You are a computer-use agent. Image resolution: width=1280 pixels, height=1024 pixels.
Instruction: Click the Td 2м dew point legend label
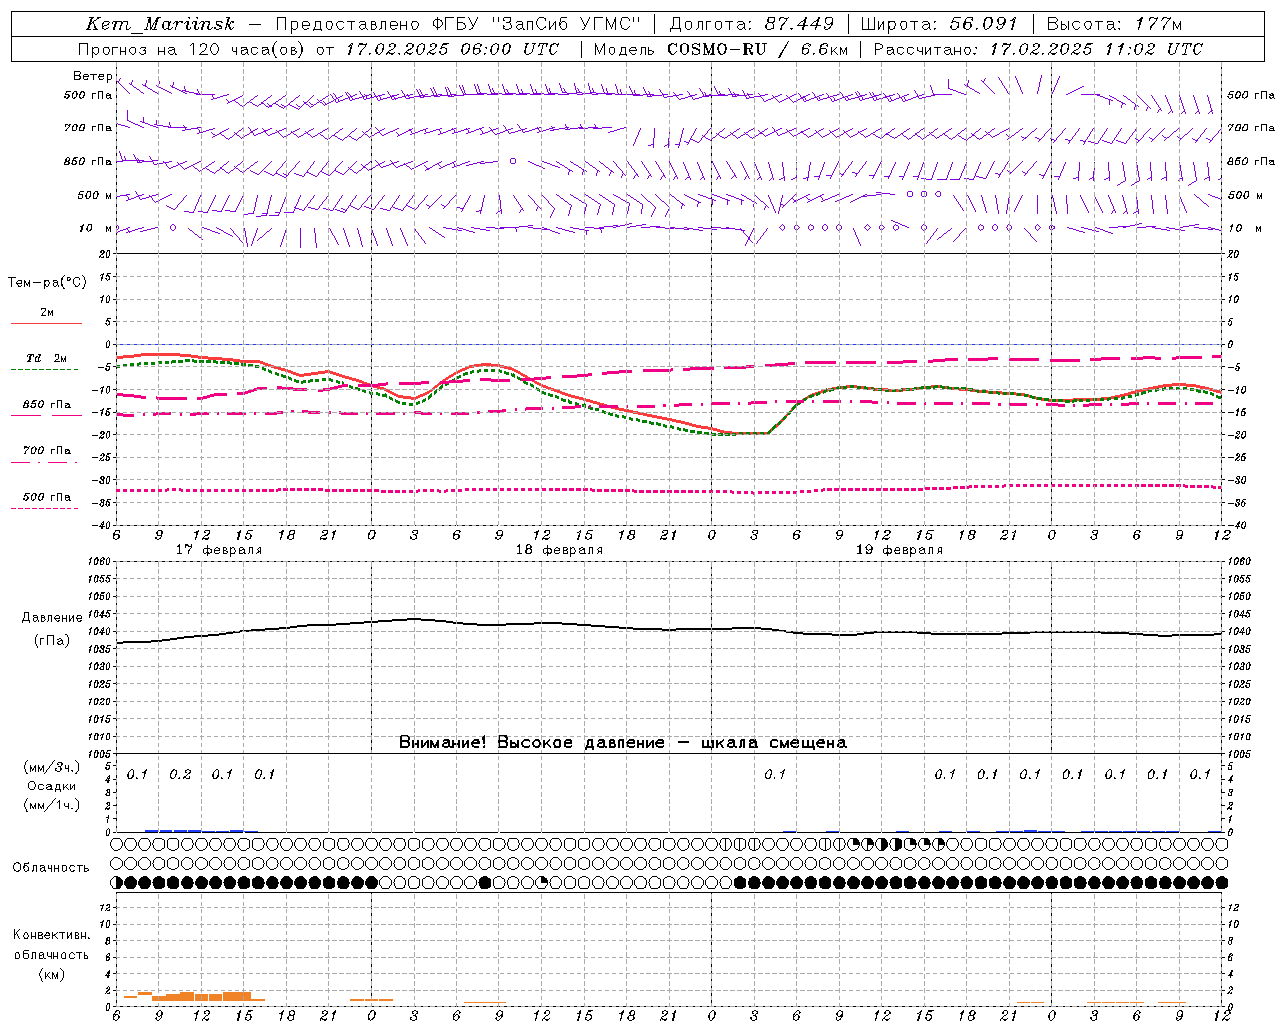coord(47,358)
